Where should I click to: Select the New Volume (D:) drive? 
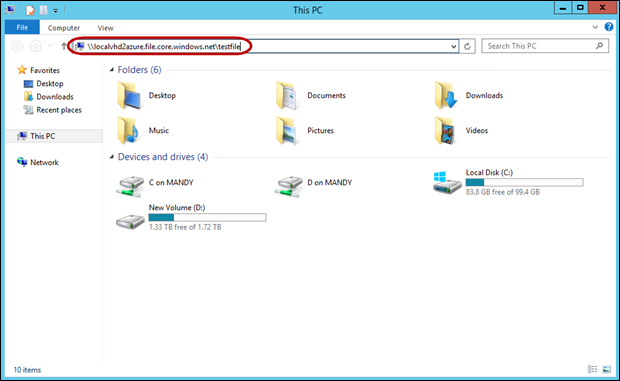pyautogui.click(x=191, y=217)
